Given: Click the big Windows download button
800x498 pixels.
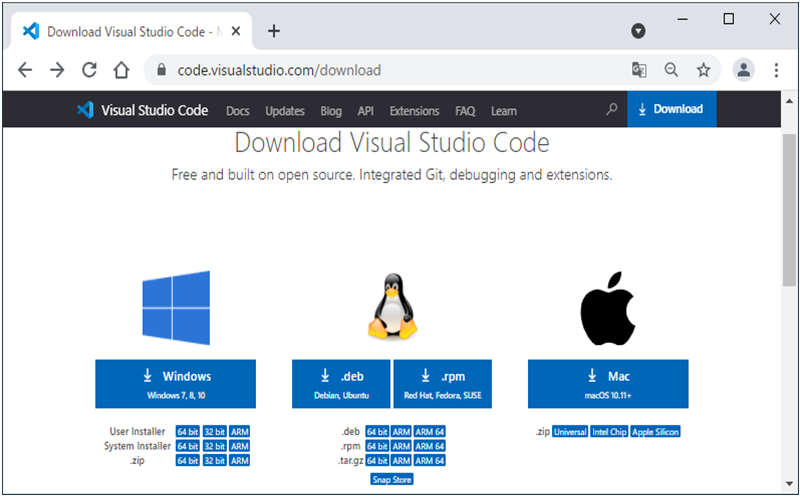Looking at the screenshot, I should click(x=176, y=384).
